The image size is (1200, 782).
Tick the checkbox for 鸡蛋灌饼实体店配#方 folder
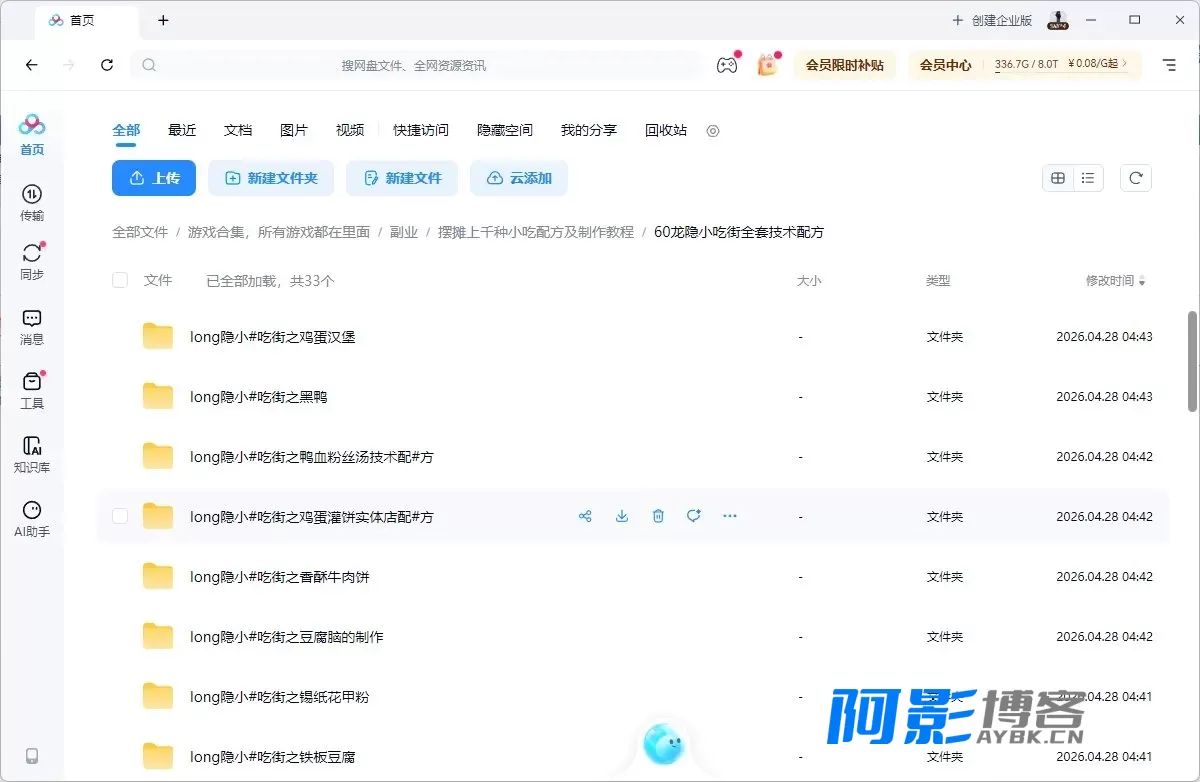(x=120, y=516)
